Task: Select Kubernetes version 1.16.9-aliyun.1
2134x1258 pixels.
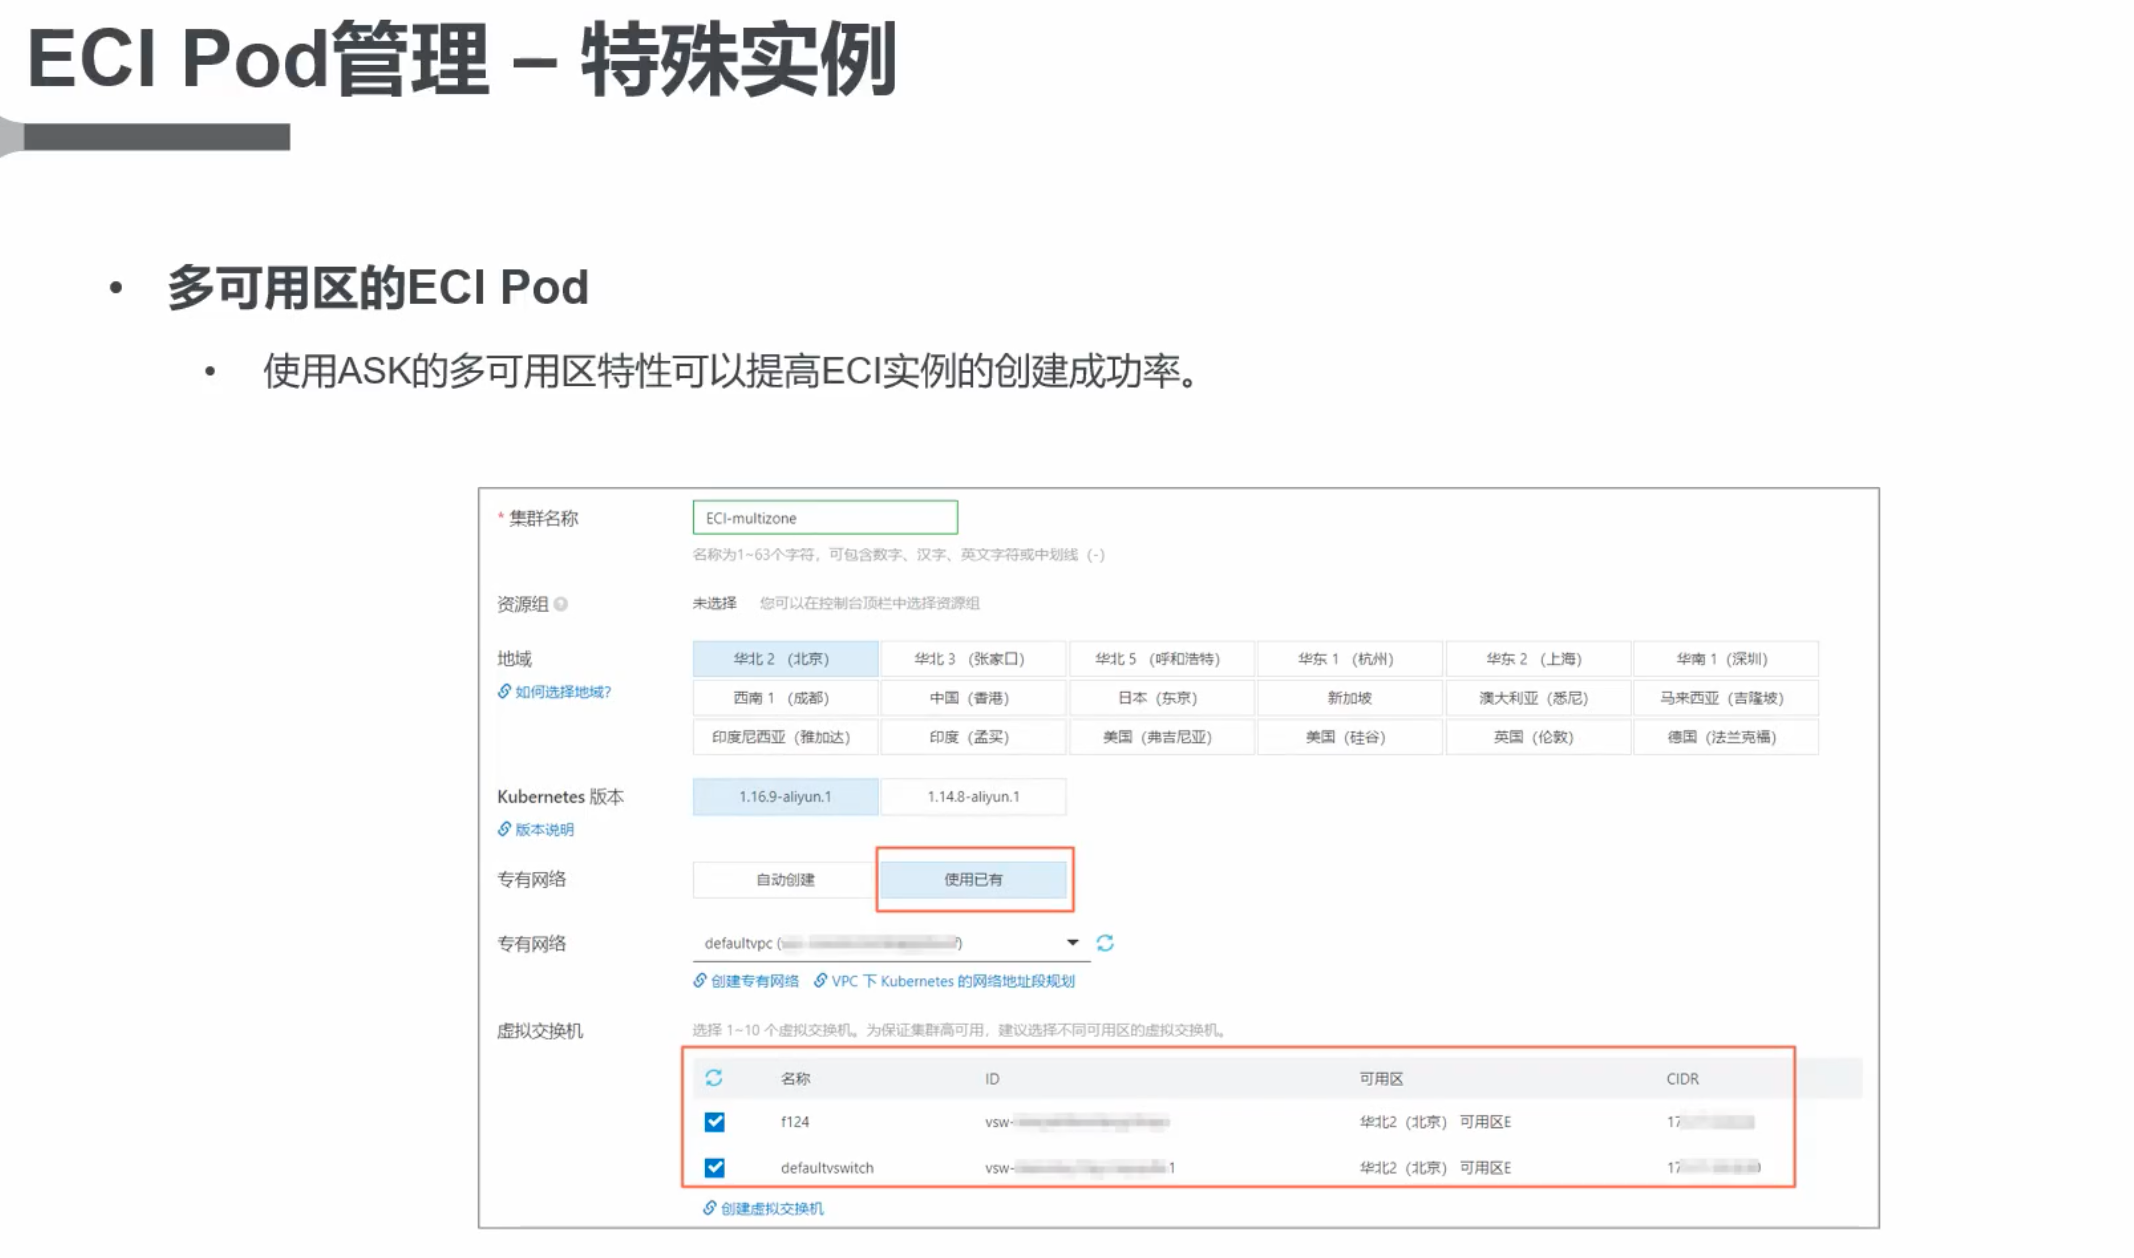Action: 785,797
